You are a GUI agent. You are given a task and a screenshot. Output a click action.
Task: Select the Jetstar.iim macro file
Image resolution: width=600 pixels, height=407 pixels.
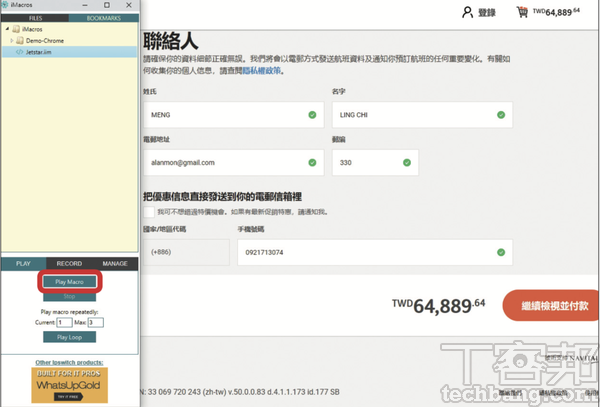(x=69, y=52)
